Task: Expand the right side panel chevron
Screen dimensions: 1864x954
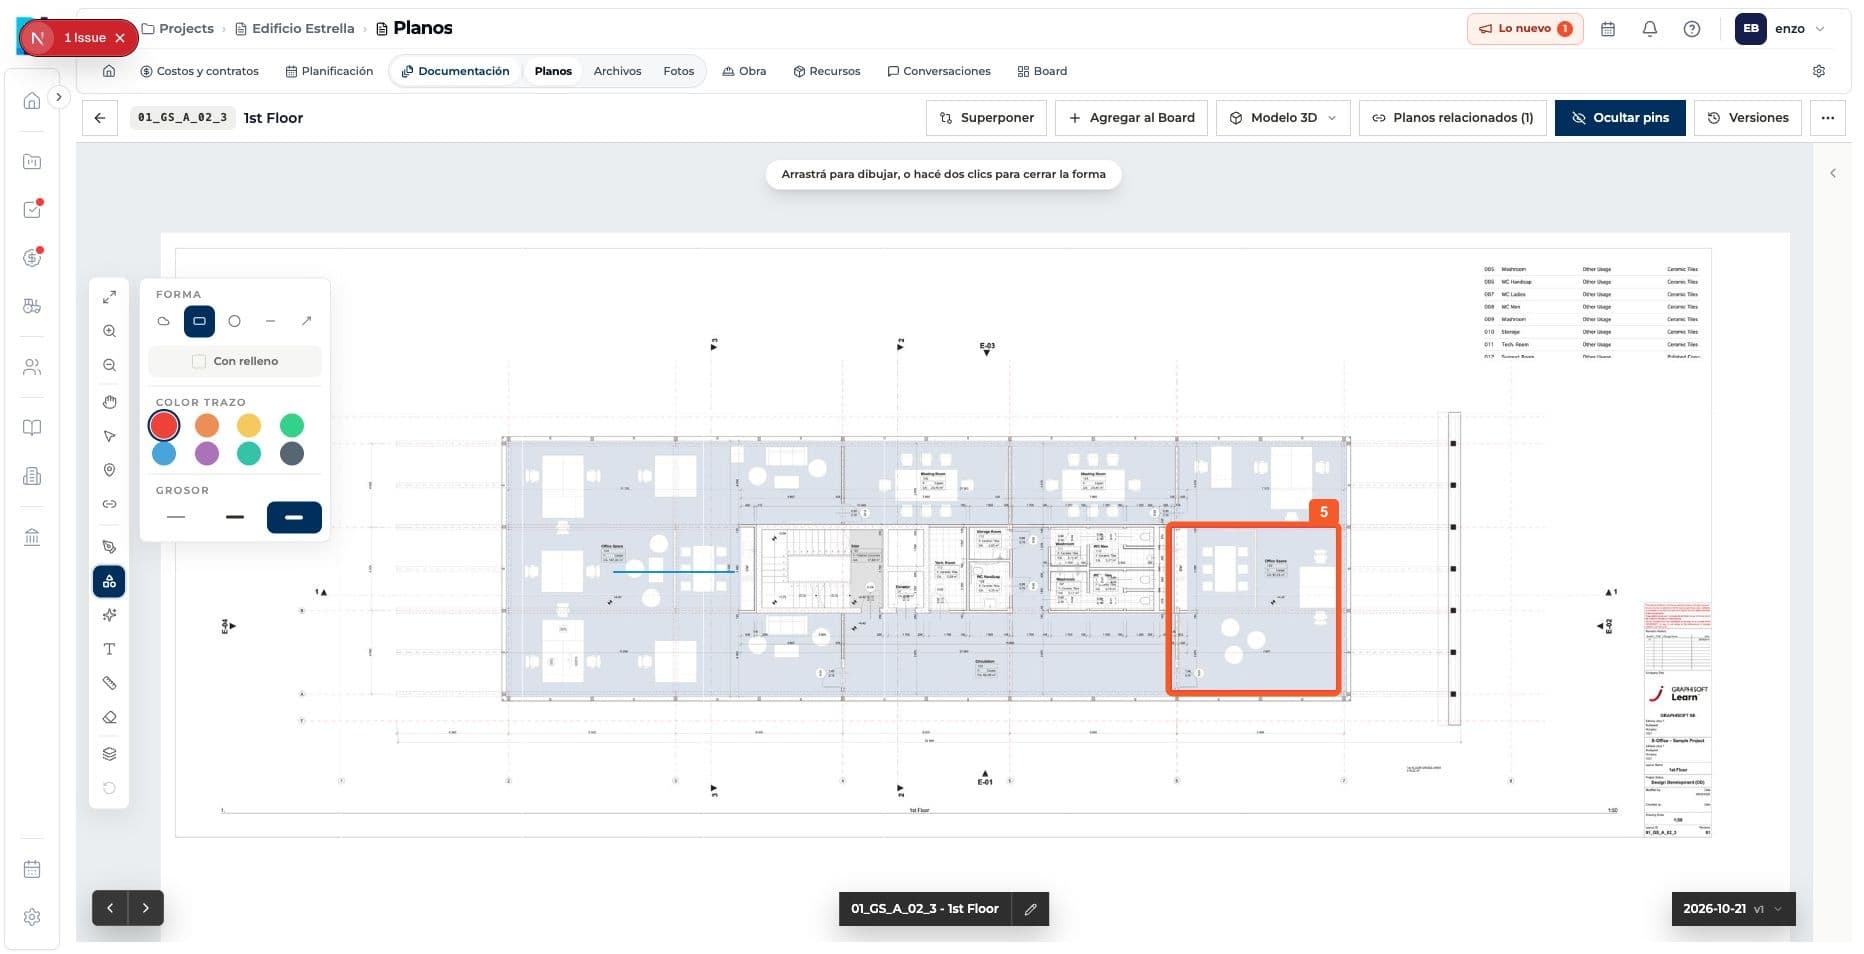Action: 1833,173
